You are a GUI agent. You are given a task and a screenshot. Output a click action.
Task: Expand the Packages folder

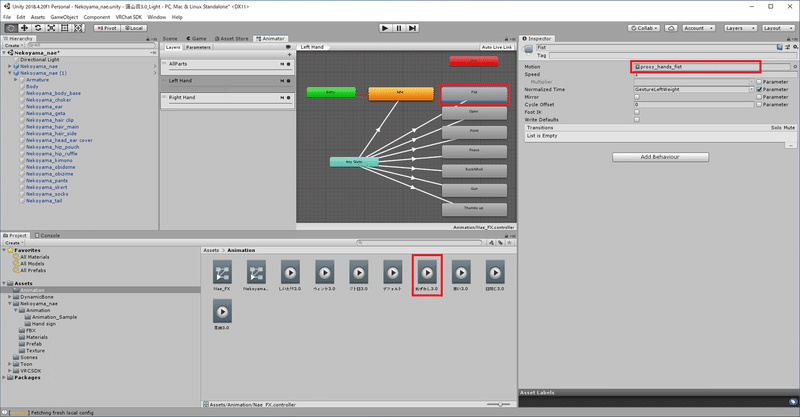point(4,378)
